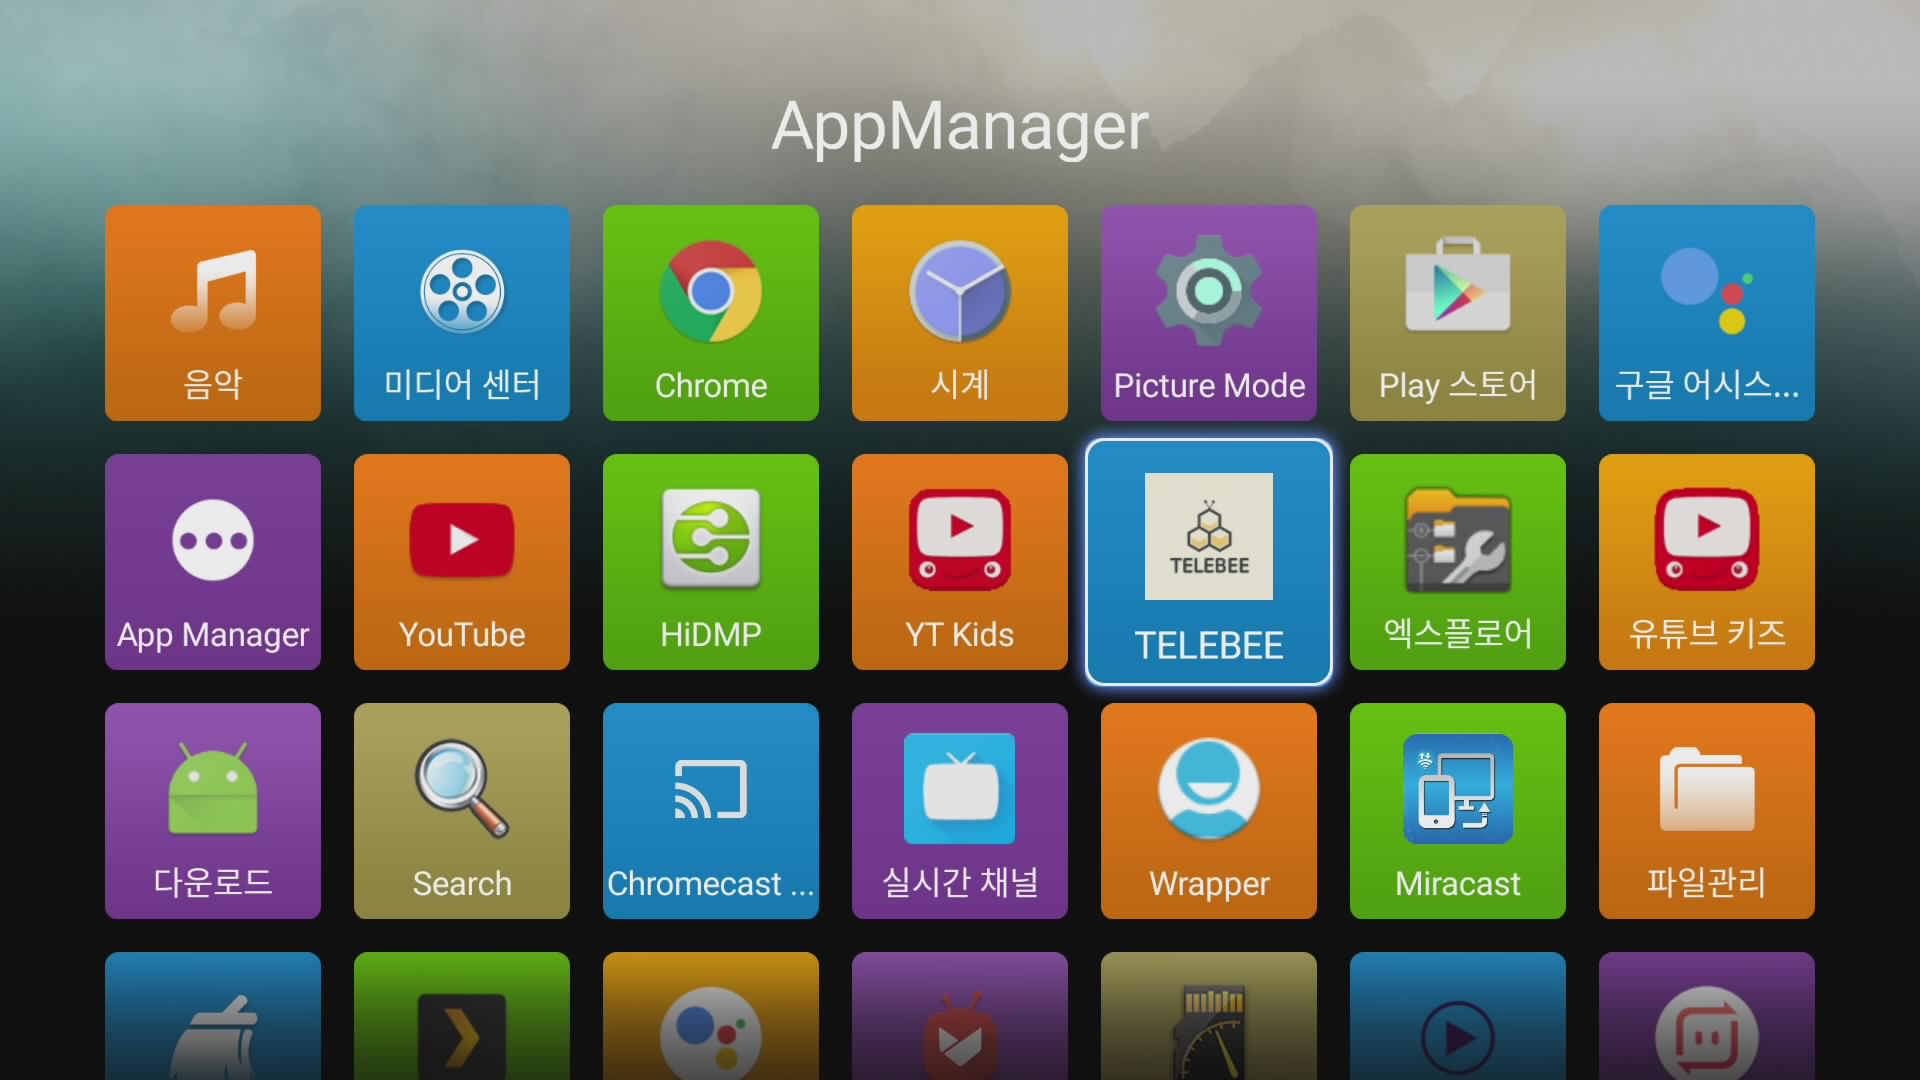Open 구글 어시스턴트 tile in top row
The height and width of the screenshot is (1080, 1920).
1707,313
